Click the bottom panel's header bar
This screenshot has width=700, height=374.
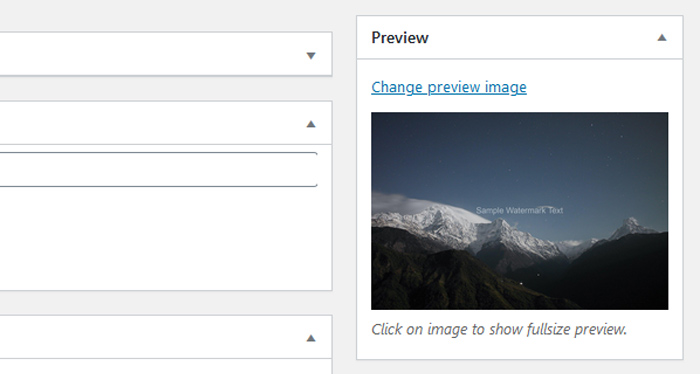(166, 337)
